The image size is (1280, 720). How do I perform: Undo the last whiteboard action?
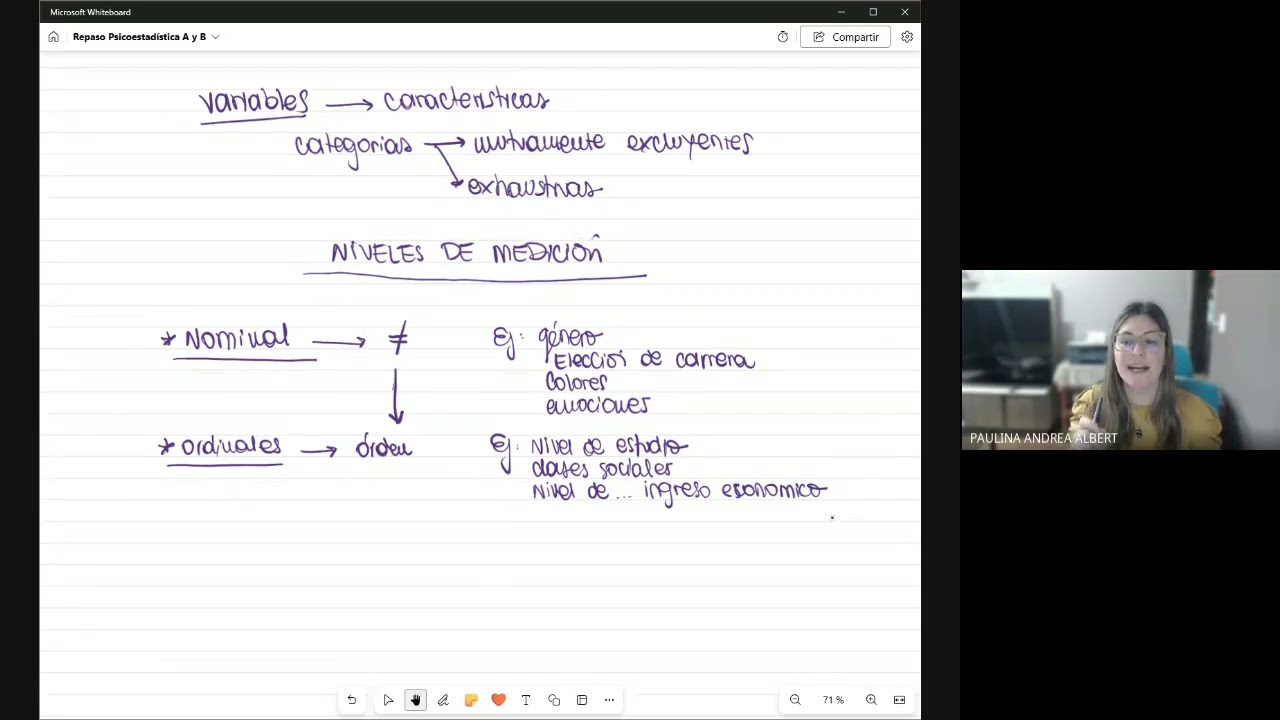351,700
